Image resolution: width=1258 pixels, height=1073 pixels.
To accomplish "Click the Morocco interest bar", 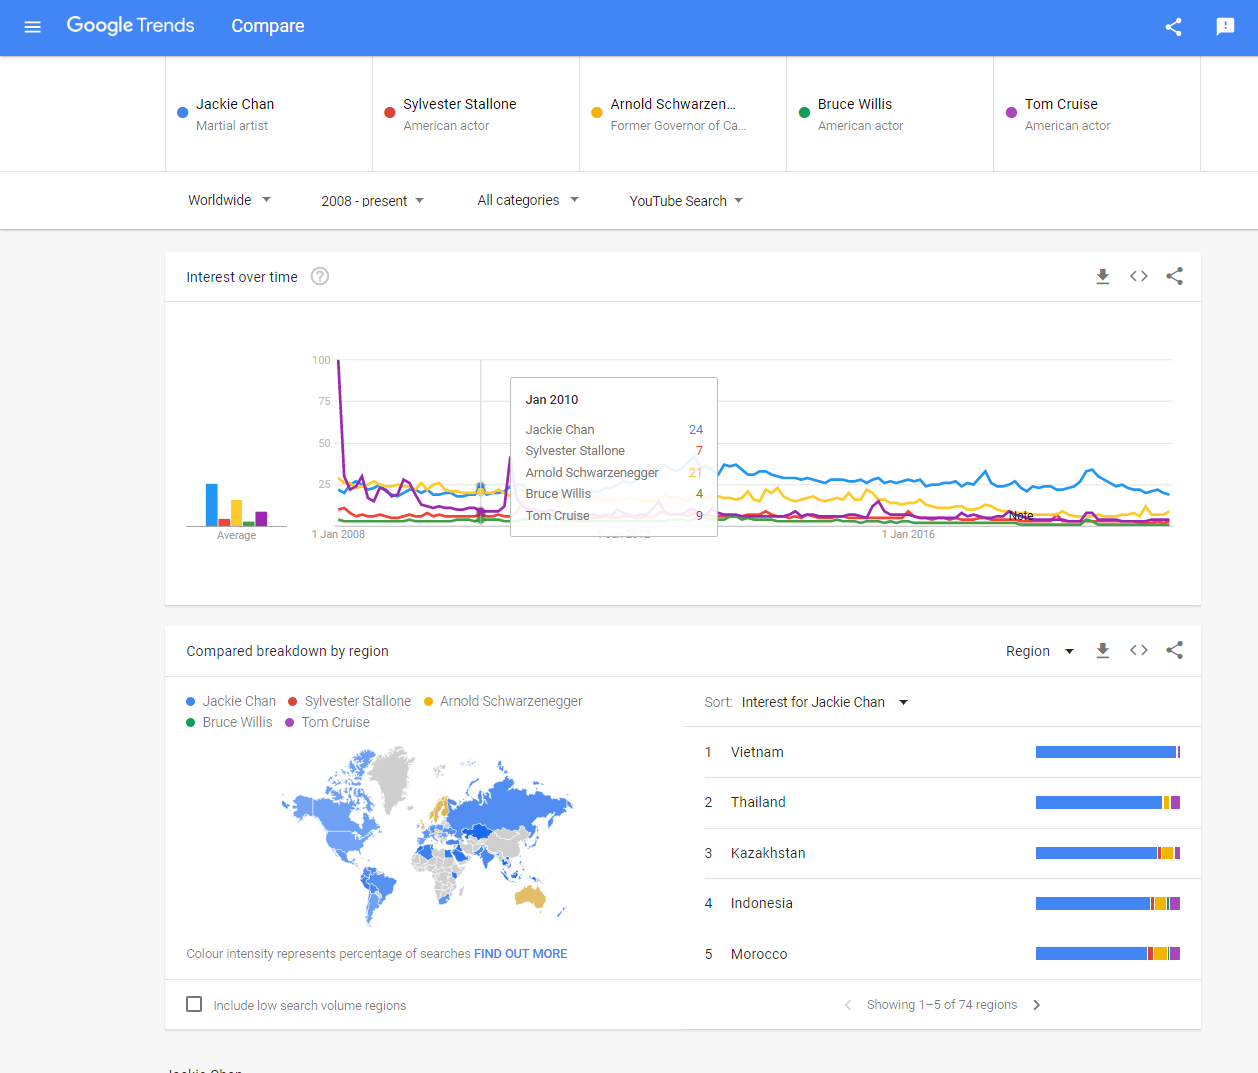I will click(x=1108, y=954).
